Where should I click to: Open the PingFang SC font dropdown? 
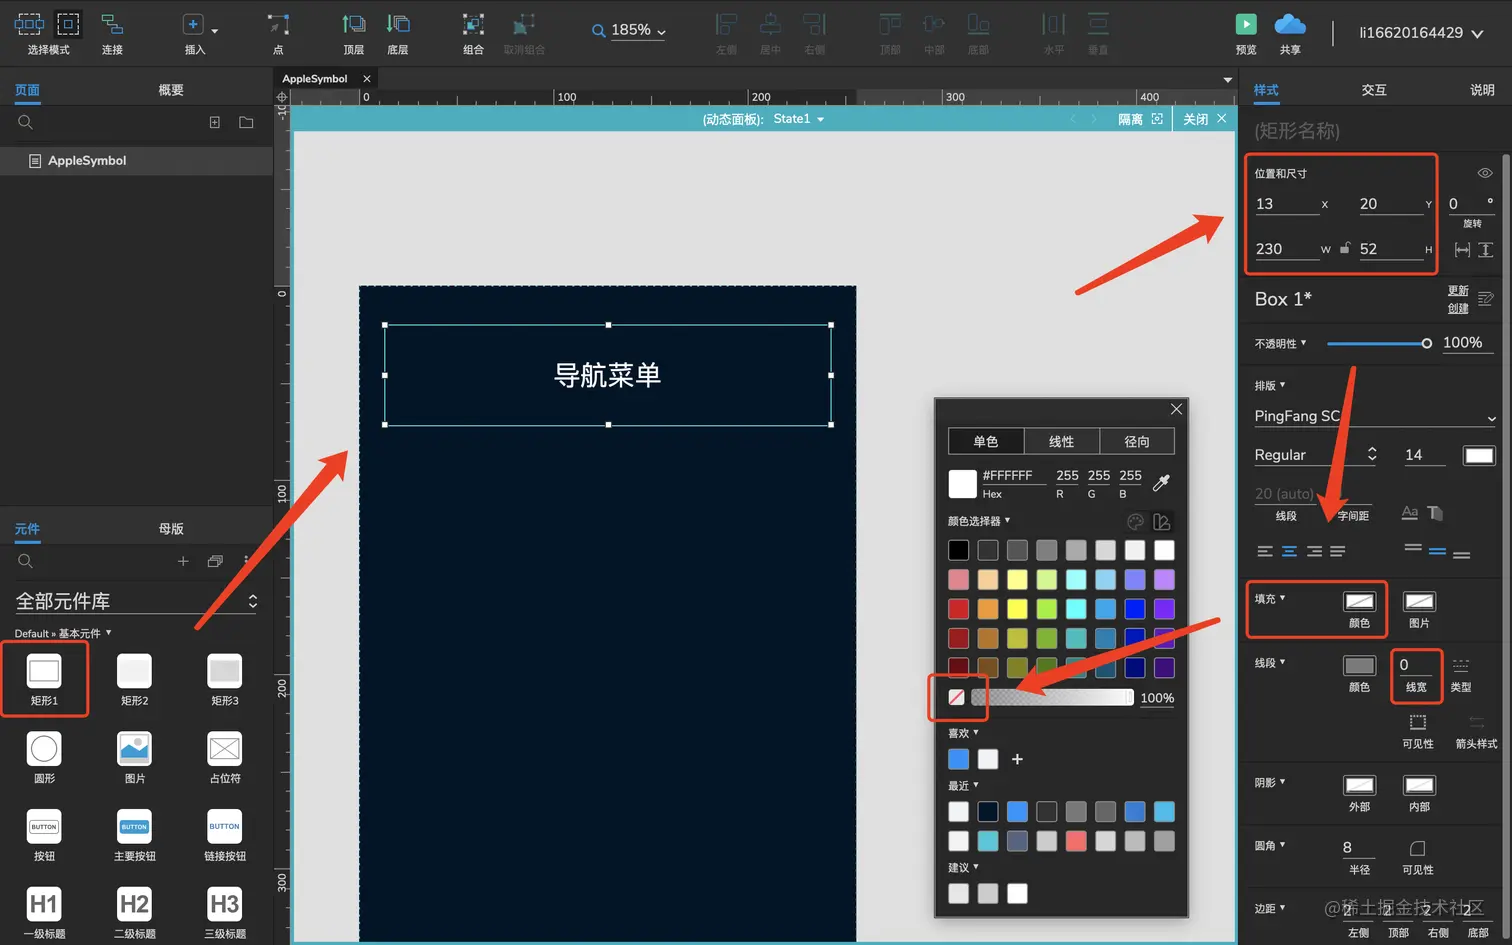click(1375, 416)
